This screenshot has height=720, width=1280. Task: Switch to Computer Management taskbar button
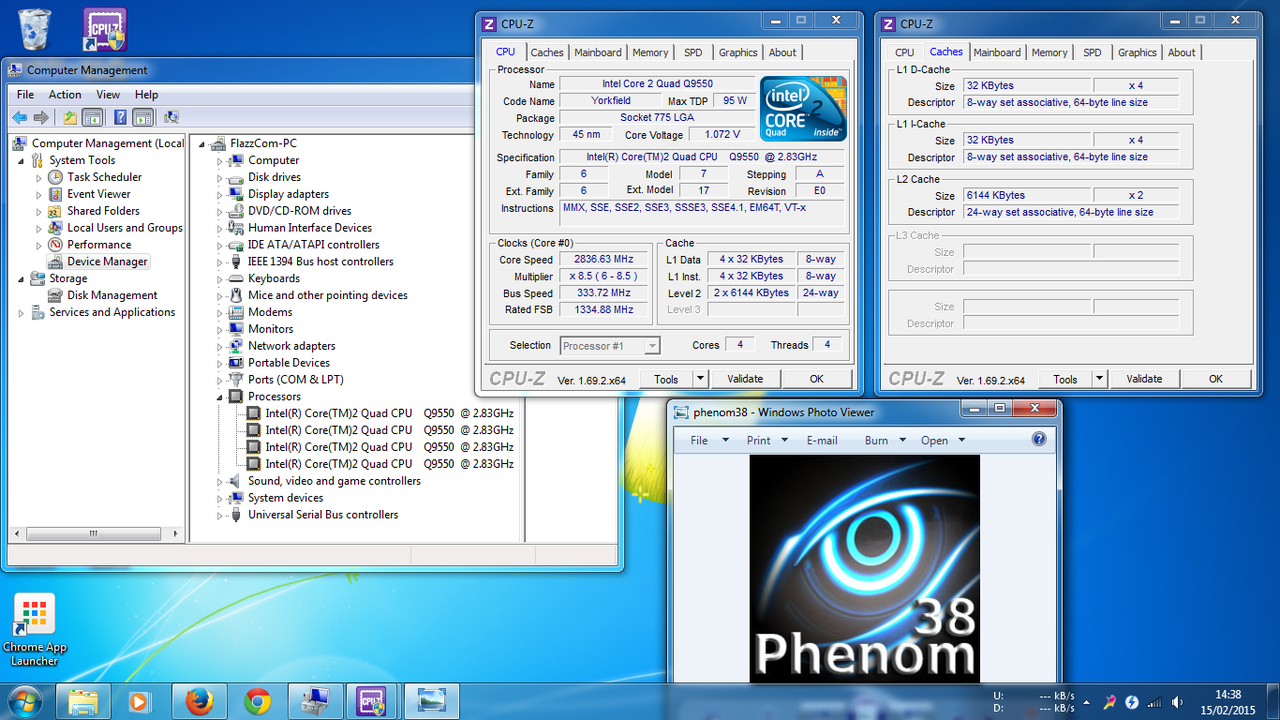(315, 702)
